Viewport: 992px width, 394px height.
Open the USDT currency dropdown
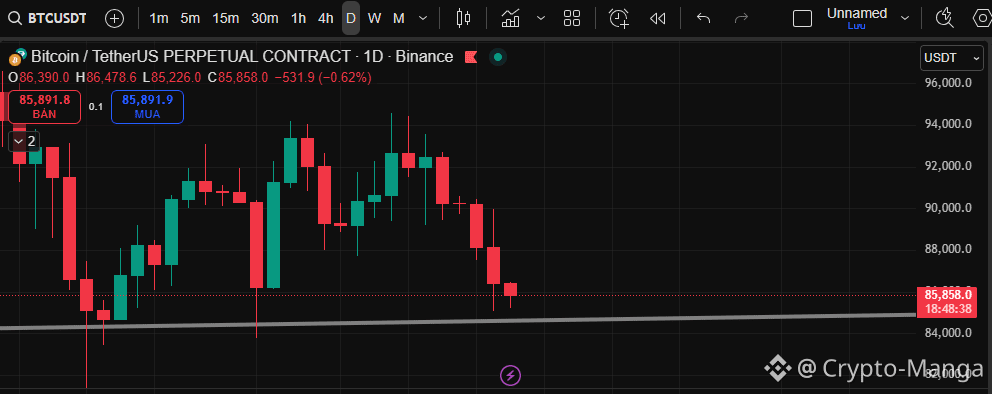coord(952,58)
